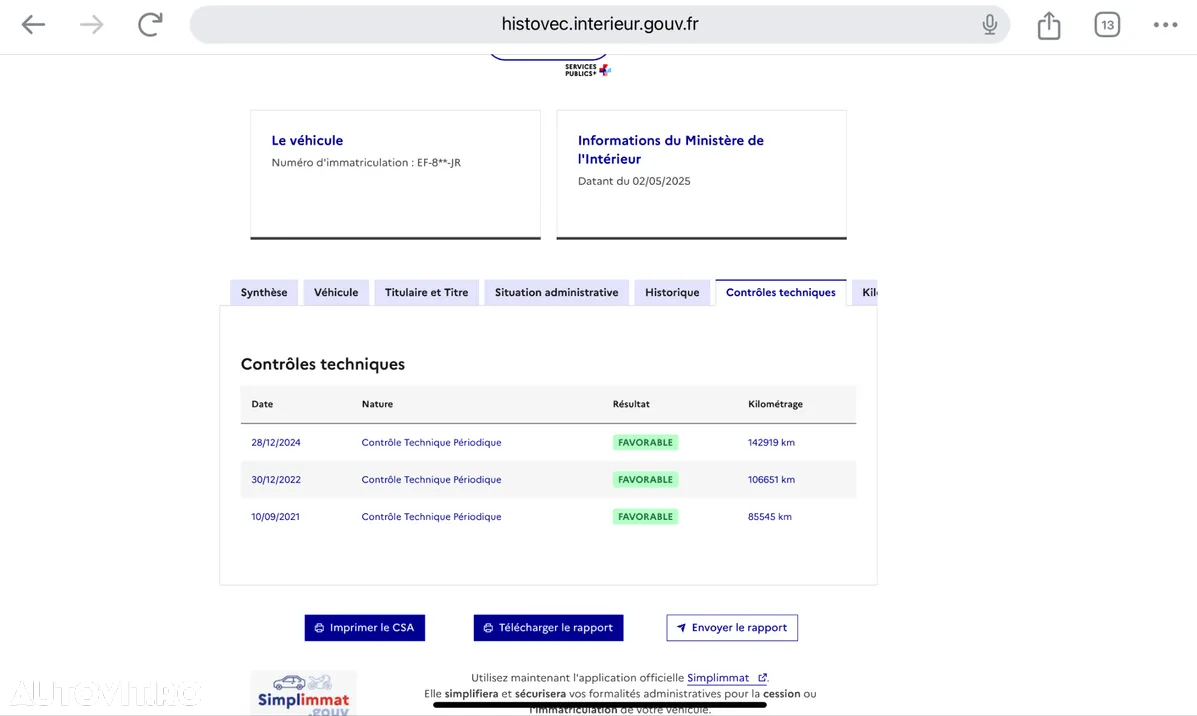Click the 106651 km mileage value
The image size is (1197, 716).
pos(771,479)
